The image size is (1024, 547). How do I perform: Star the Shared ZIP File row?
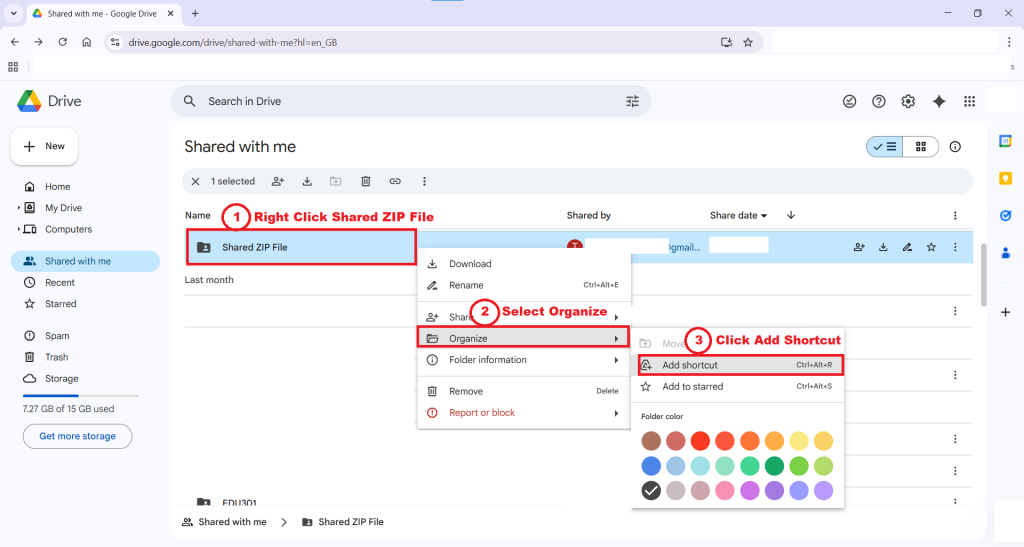pos(931,247)
